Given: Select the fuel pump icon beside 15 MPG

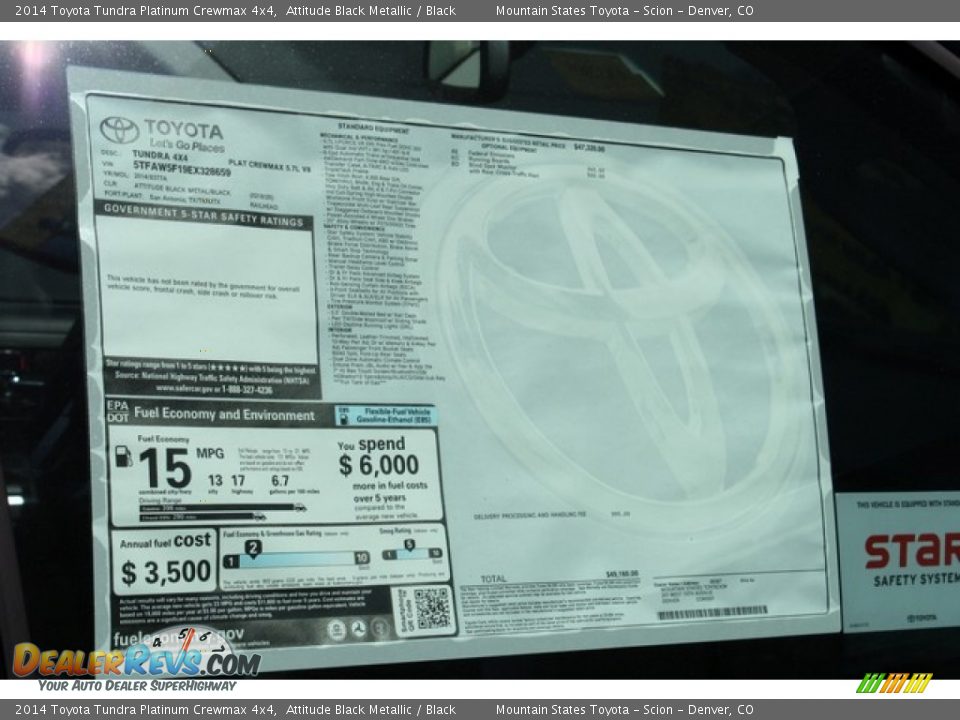Looking at the screenshot, I should [x=124, y=459].
